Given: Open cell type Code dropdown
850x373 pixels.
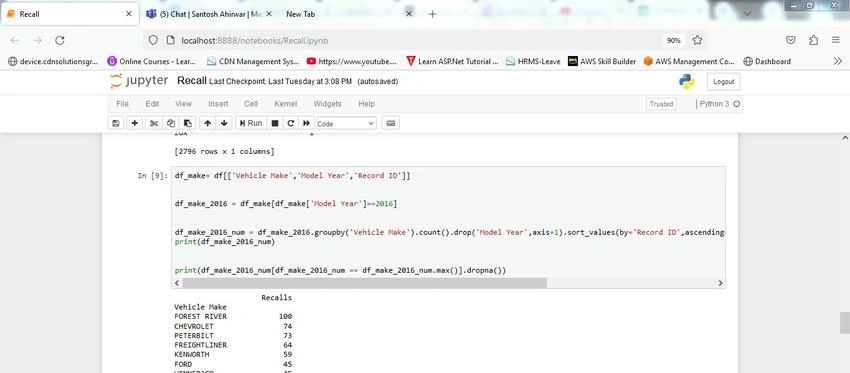Looking at the screenshot, I should pyautogui.click(x=346, y=124).
